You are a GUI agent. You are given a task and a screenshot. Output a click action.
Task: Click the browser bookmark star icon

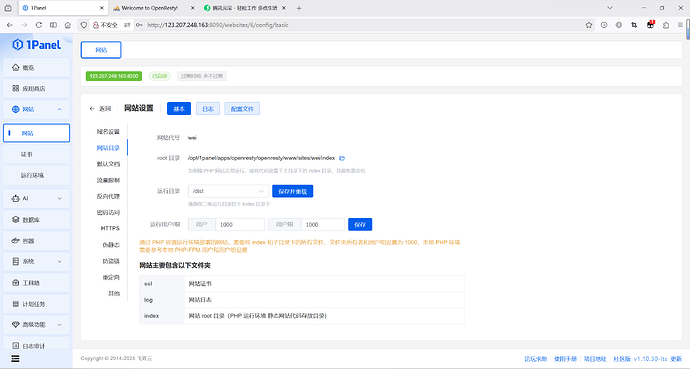pos(589,25)
